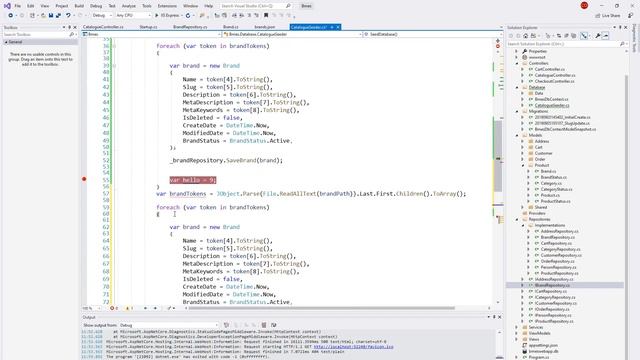Collapse the Database folder
The height and width of the screenshot is (360, 640).
[517, 87]
